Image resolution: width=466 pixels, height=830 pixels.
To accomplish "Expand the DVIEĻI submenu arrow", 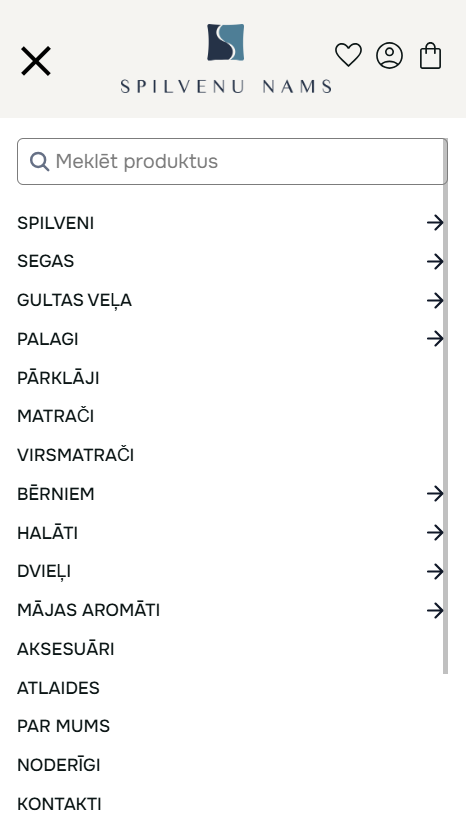I will [x=435, y=571].
